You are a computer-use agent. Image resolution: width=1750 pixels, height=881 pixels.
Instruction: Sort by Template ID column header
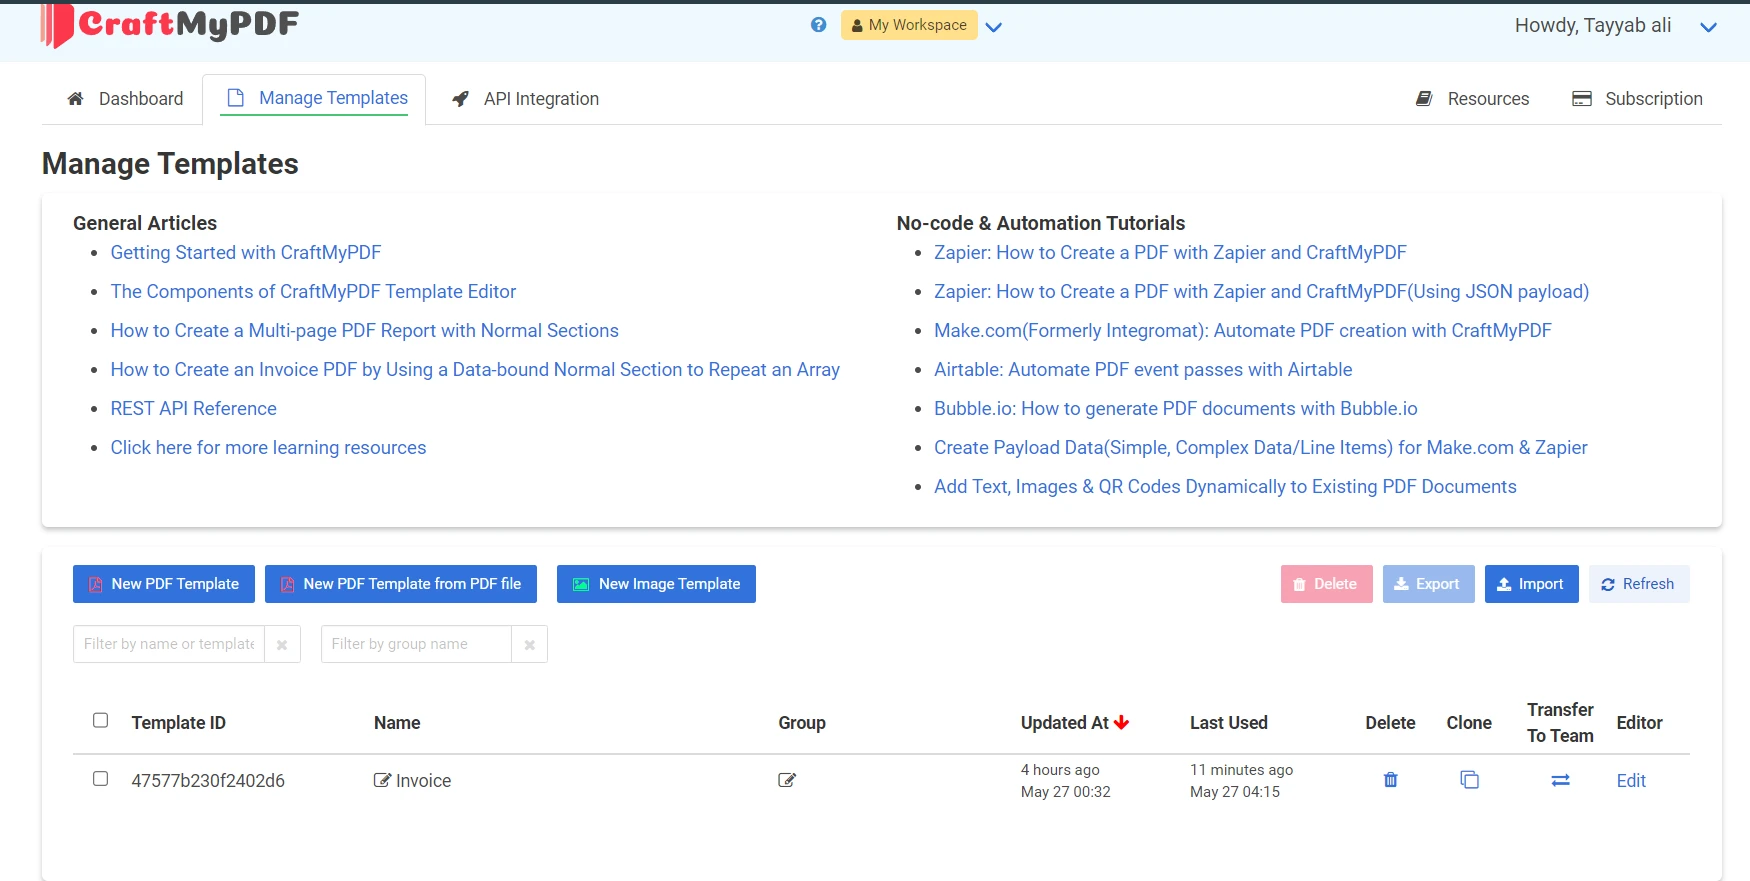coord(178,723)
